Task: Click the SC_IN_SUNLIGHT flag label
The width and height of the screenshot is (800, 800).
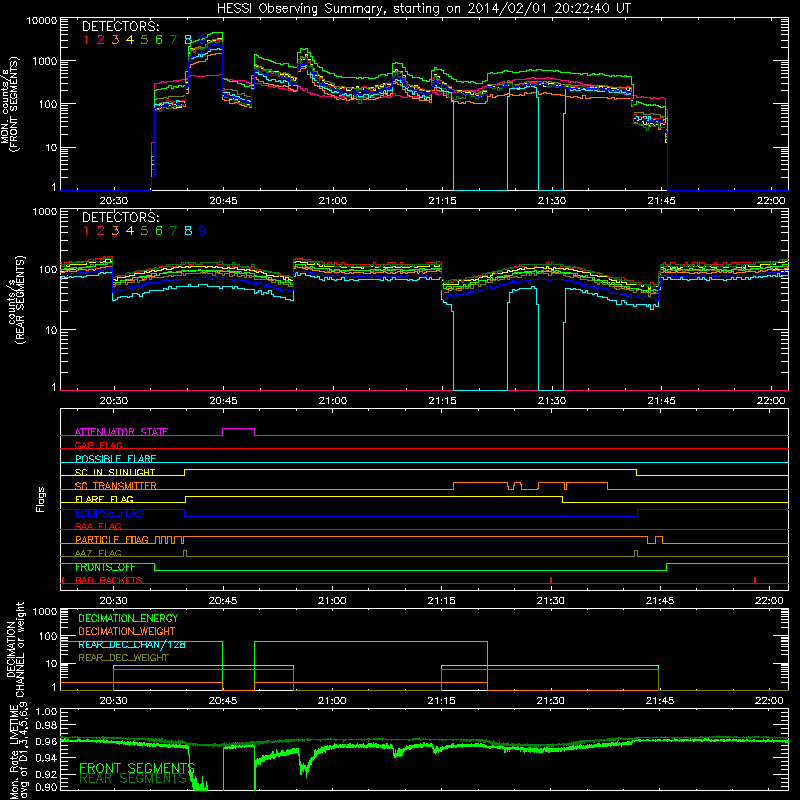Action: click(x=115, y=472)
